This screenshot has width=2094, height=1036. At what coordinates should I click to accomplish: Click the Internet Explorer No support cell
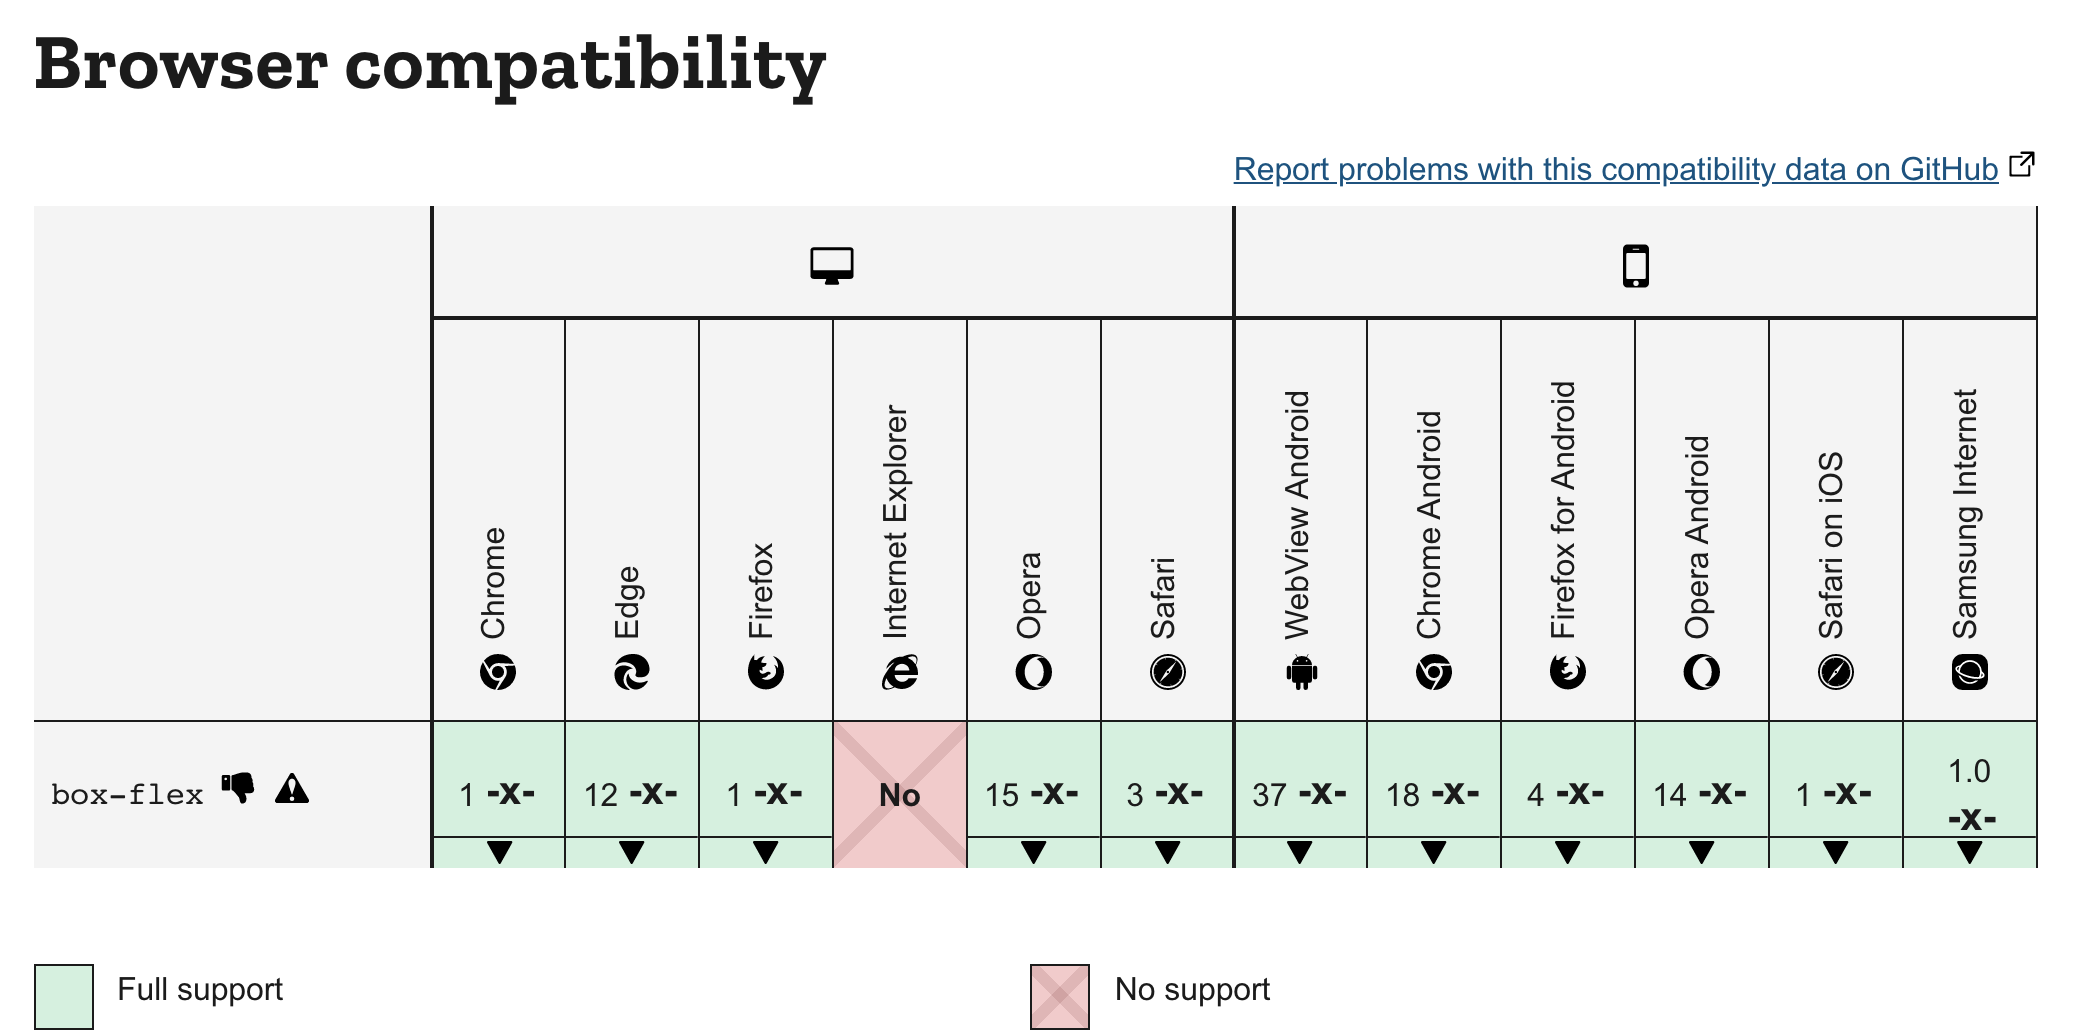point(900,794)
